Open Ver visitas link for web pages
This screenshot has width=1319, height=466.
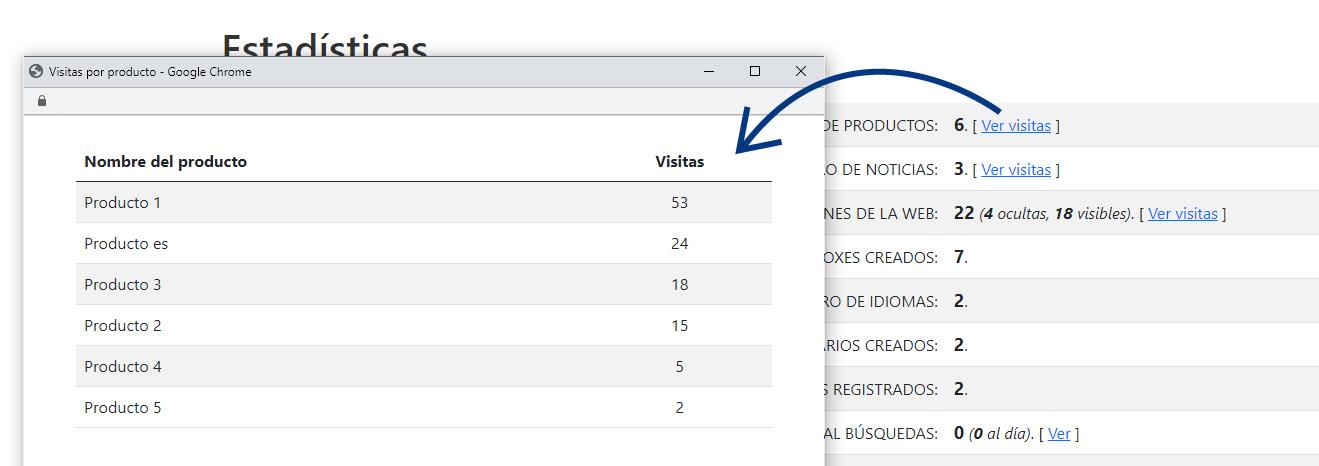[x=1182, y=214]
